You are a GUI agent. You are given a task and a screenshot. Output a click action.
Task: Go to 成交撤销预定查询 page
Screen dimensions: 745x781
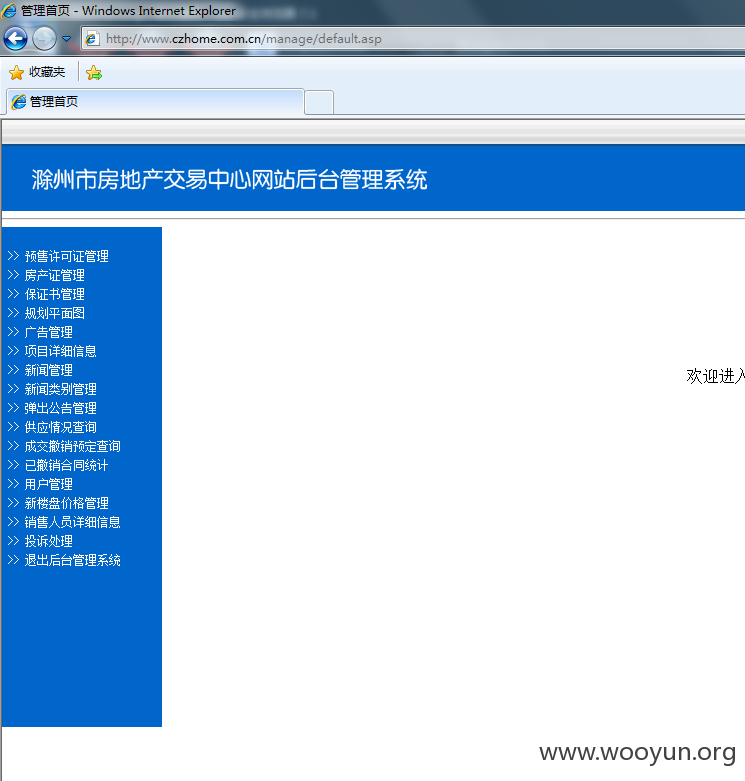(72, 446)
